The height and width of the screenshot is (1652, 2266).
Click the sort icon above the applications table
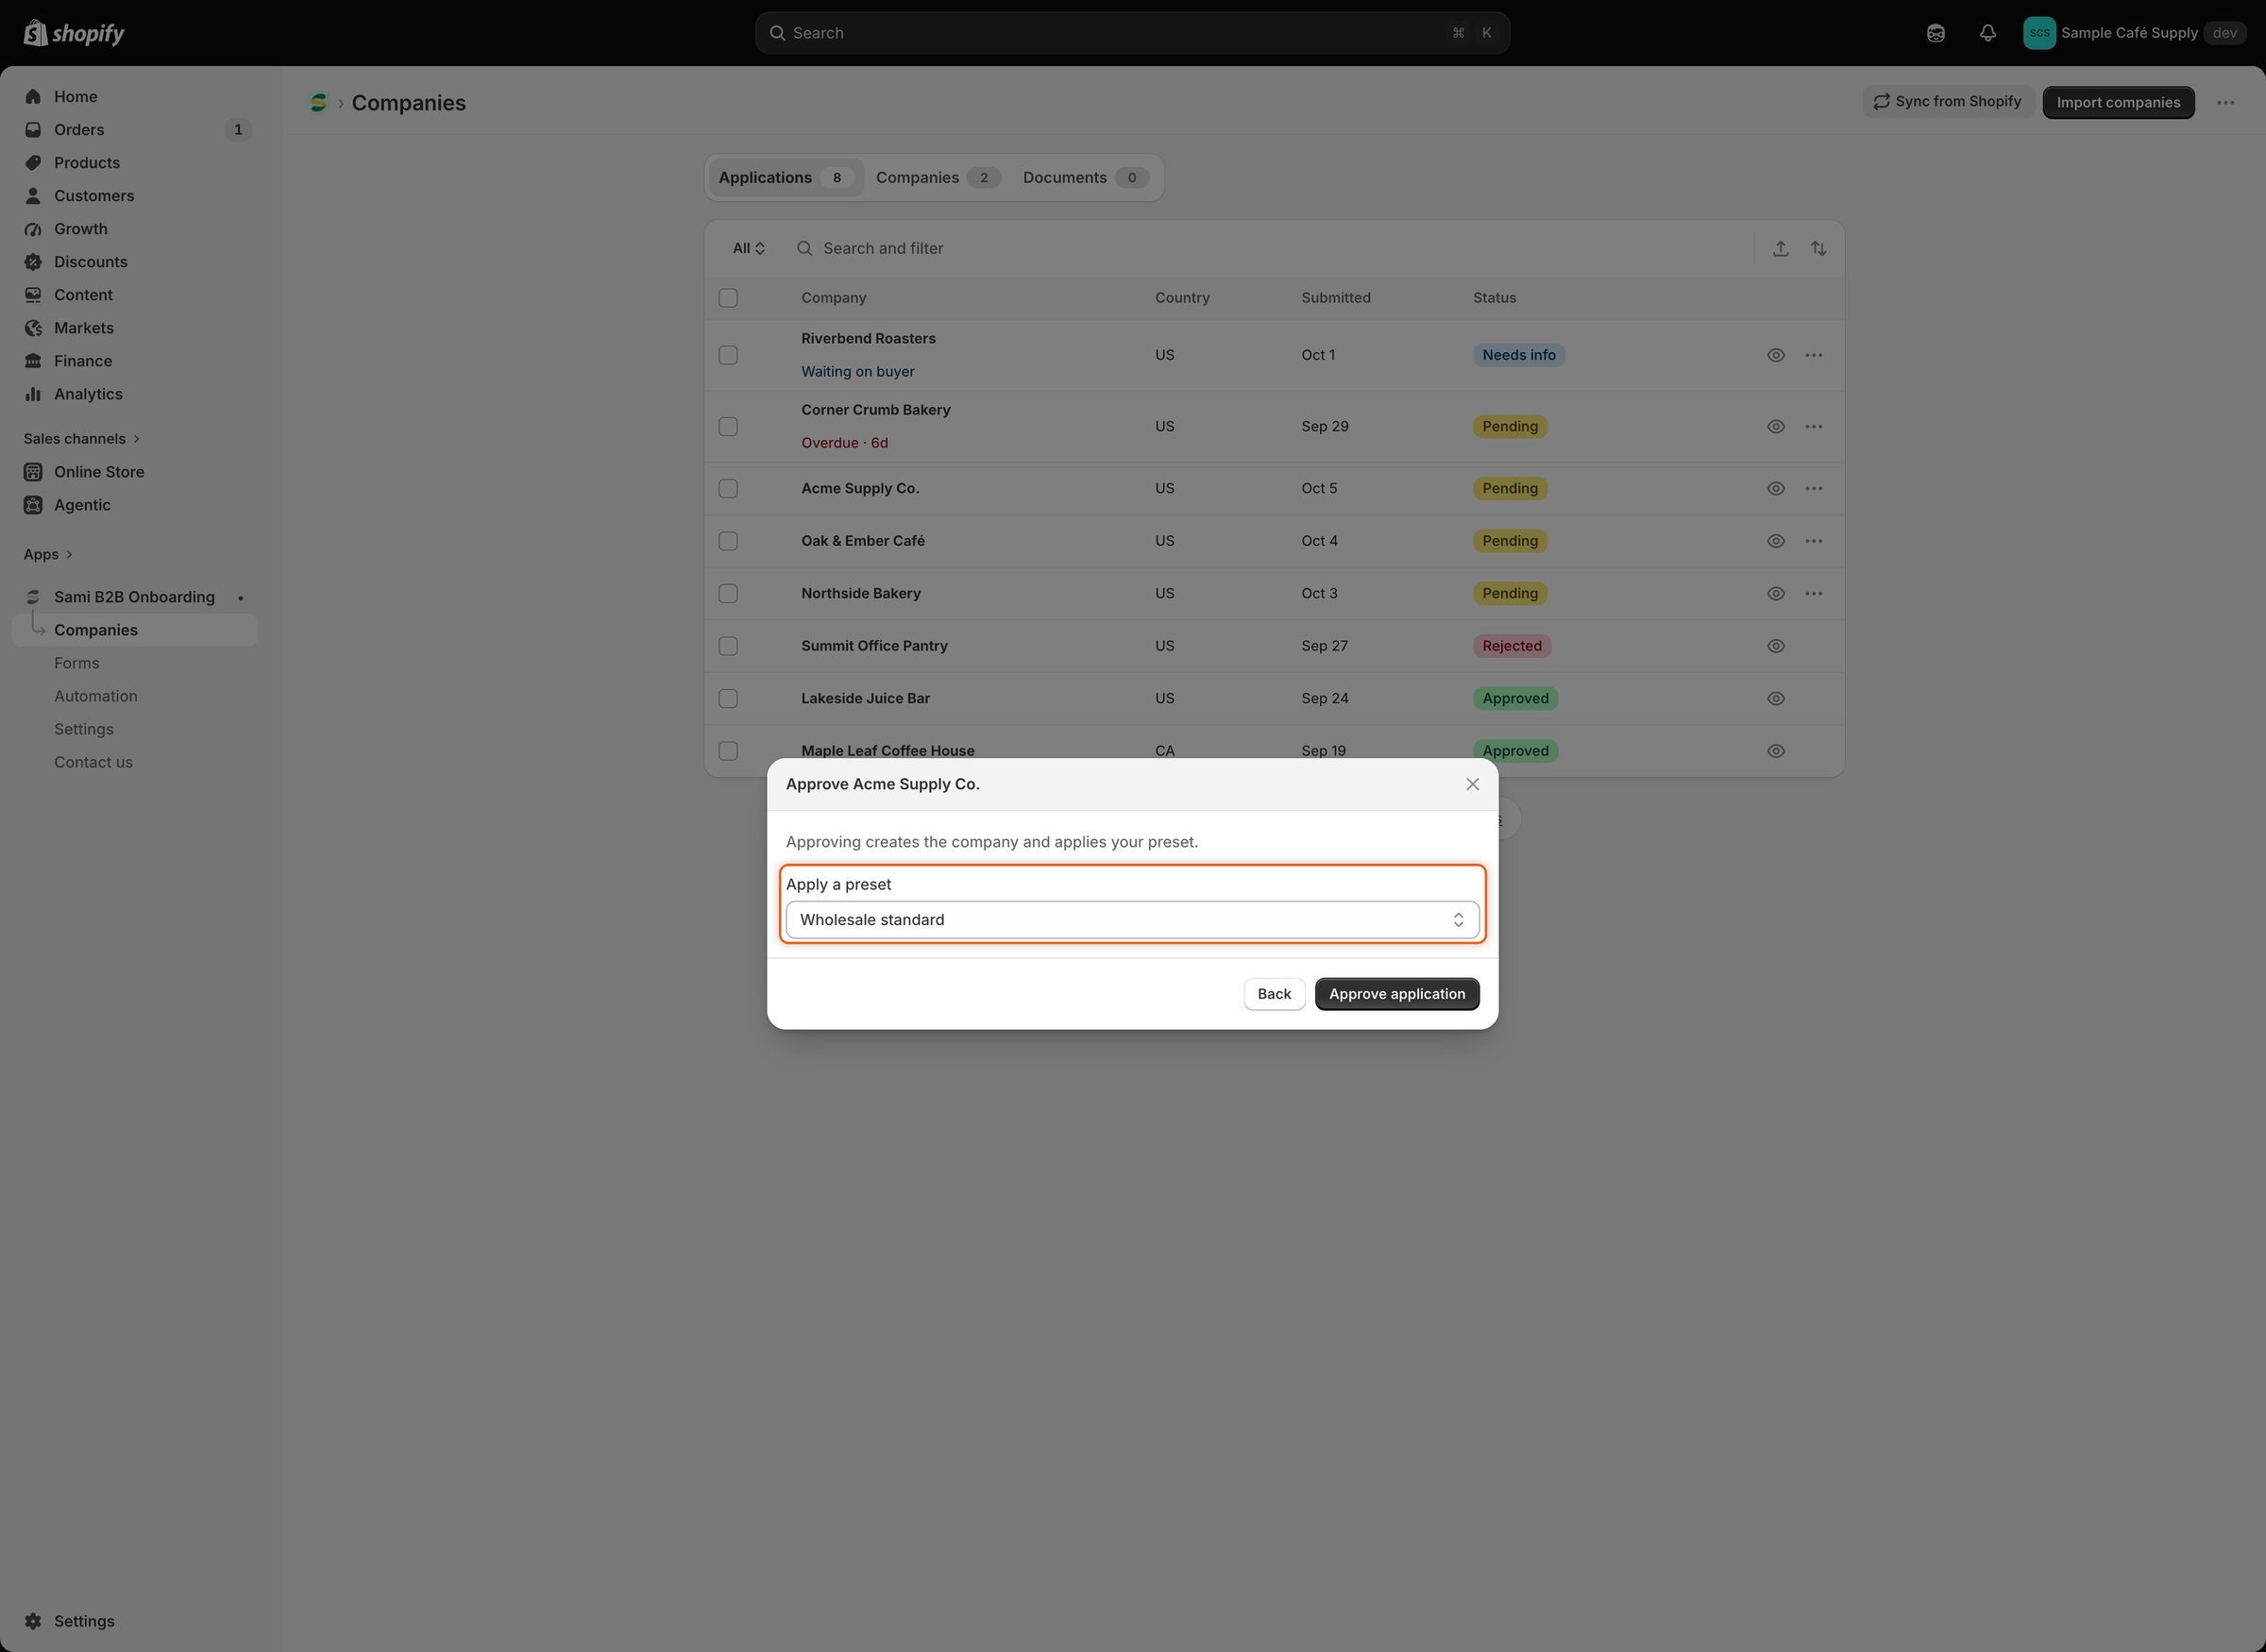[1819, 248]
